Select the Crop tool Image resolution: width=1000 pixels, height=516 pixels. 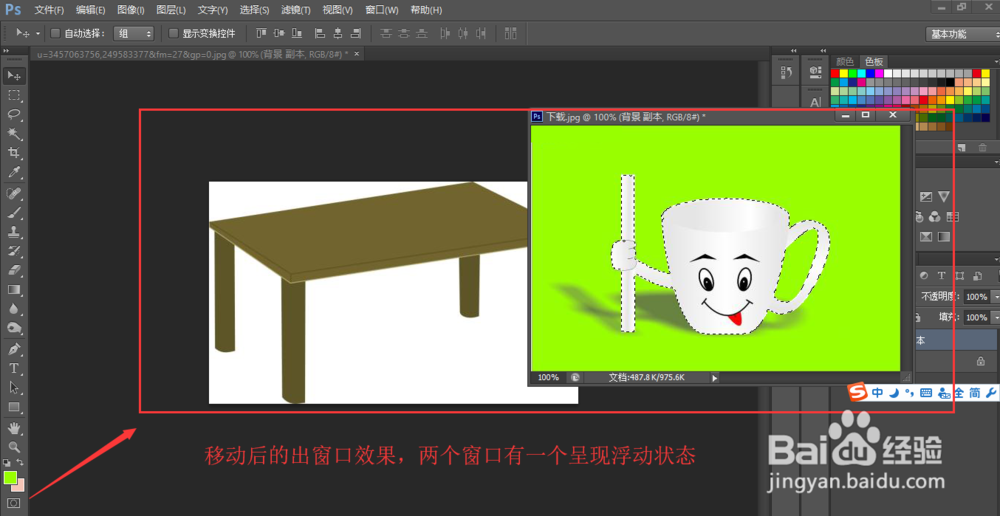pos(14,152)
